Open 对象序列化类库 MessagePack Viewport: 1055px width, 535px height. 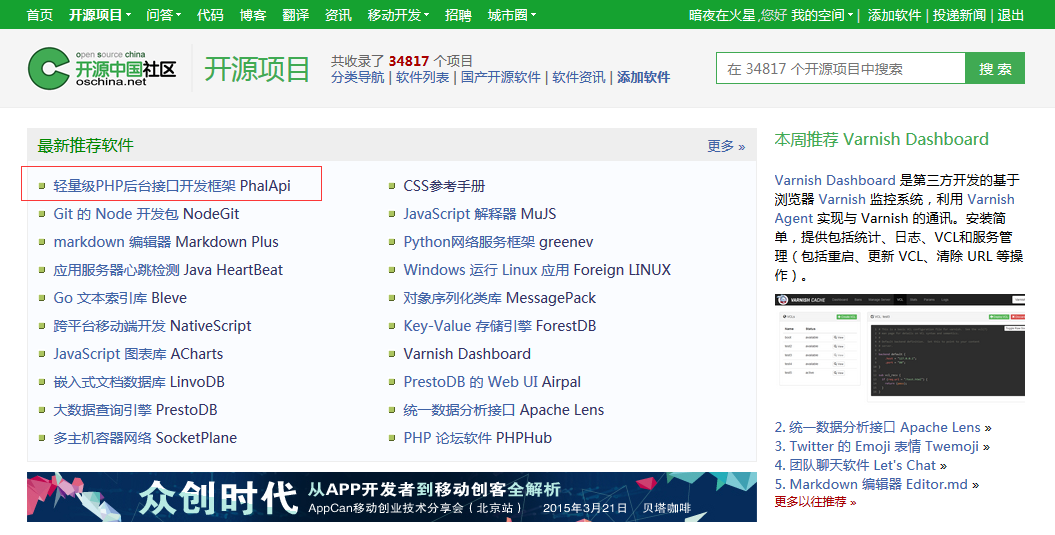500,298
